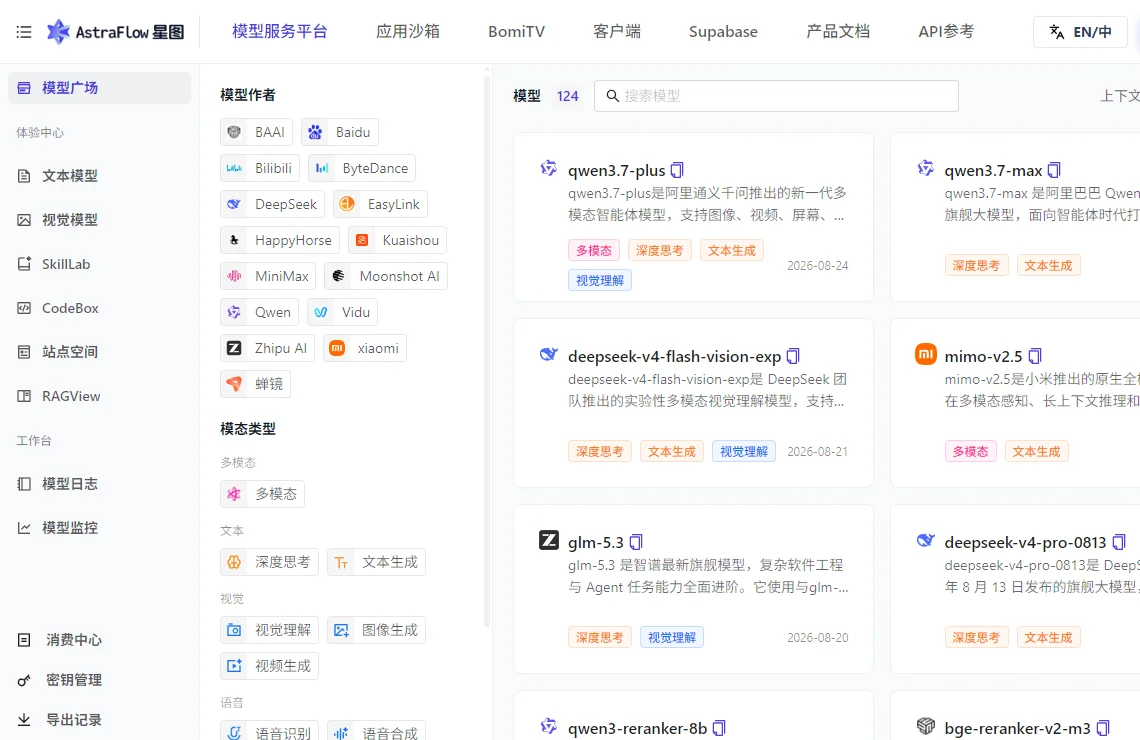Image resolution: width=1140 pixels, height=740 pixels.
Task: Filter by author Zhipu AI
Action: pyautogui.click(x=268, y=348)
